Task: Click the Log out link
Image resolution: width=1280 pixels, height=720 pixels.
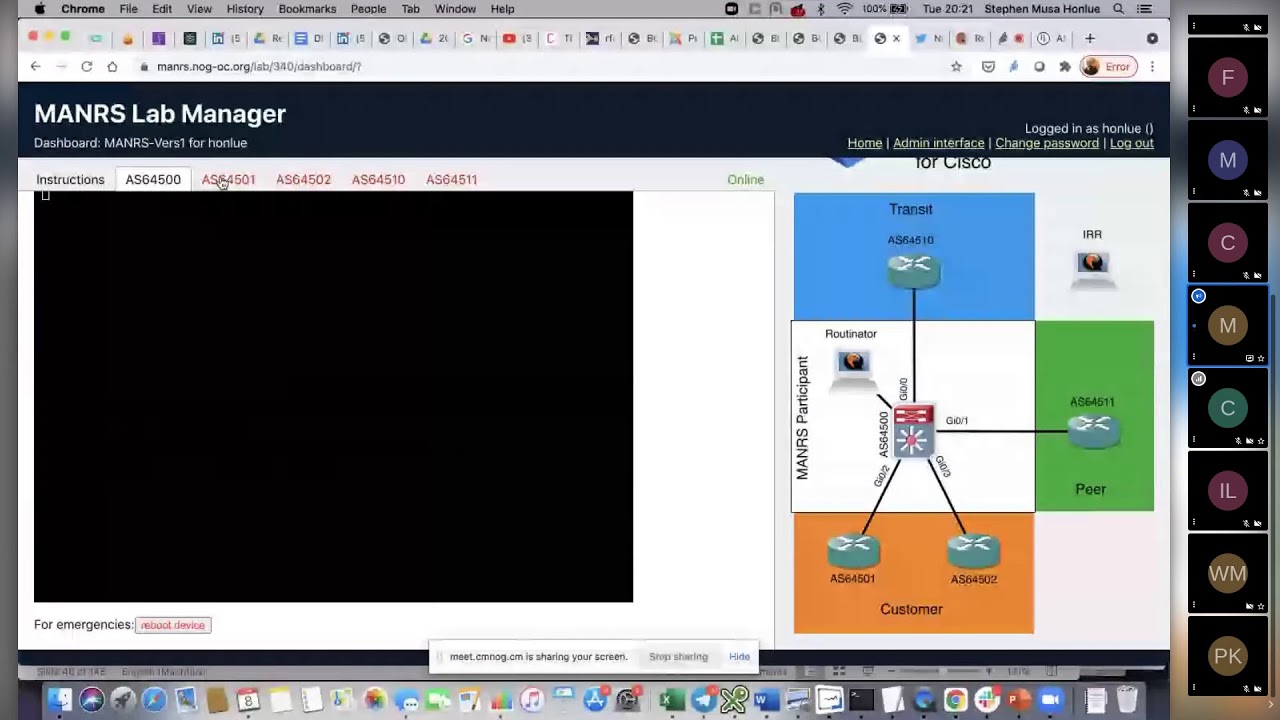Action: (1131, 143)
